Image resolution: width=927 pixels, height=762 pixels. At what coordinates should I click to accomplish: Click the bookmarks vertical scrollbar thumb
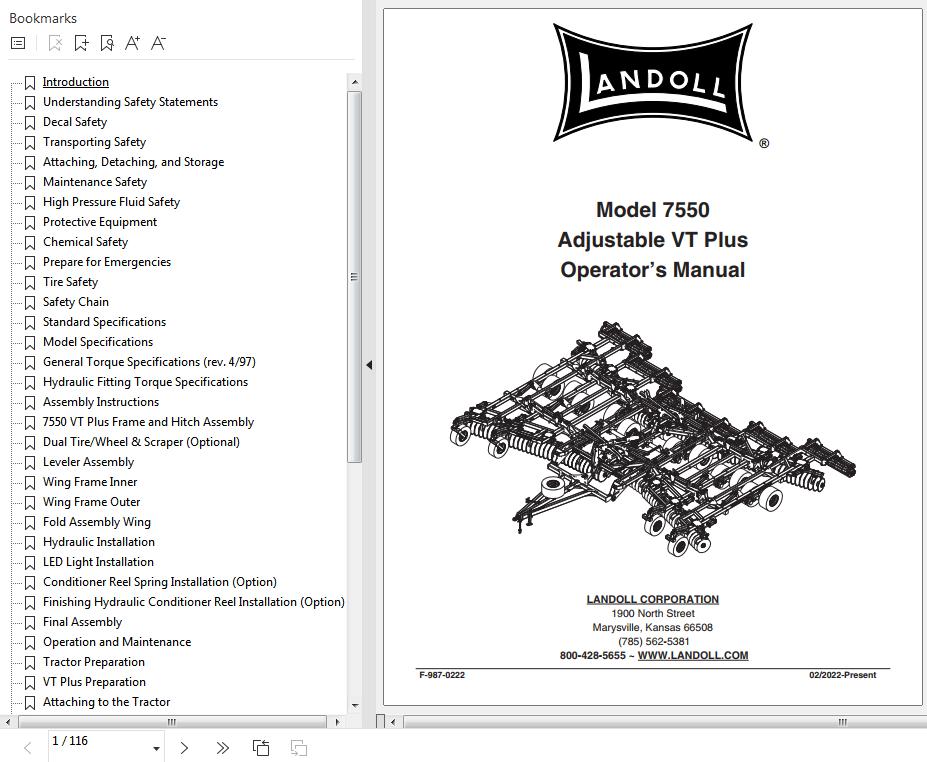coord(355,277)
